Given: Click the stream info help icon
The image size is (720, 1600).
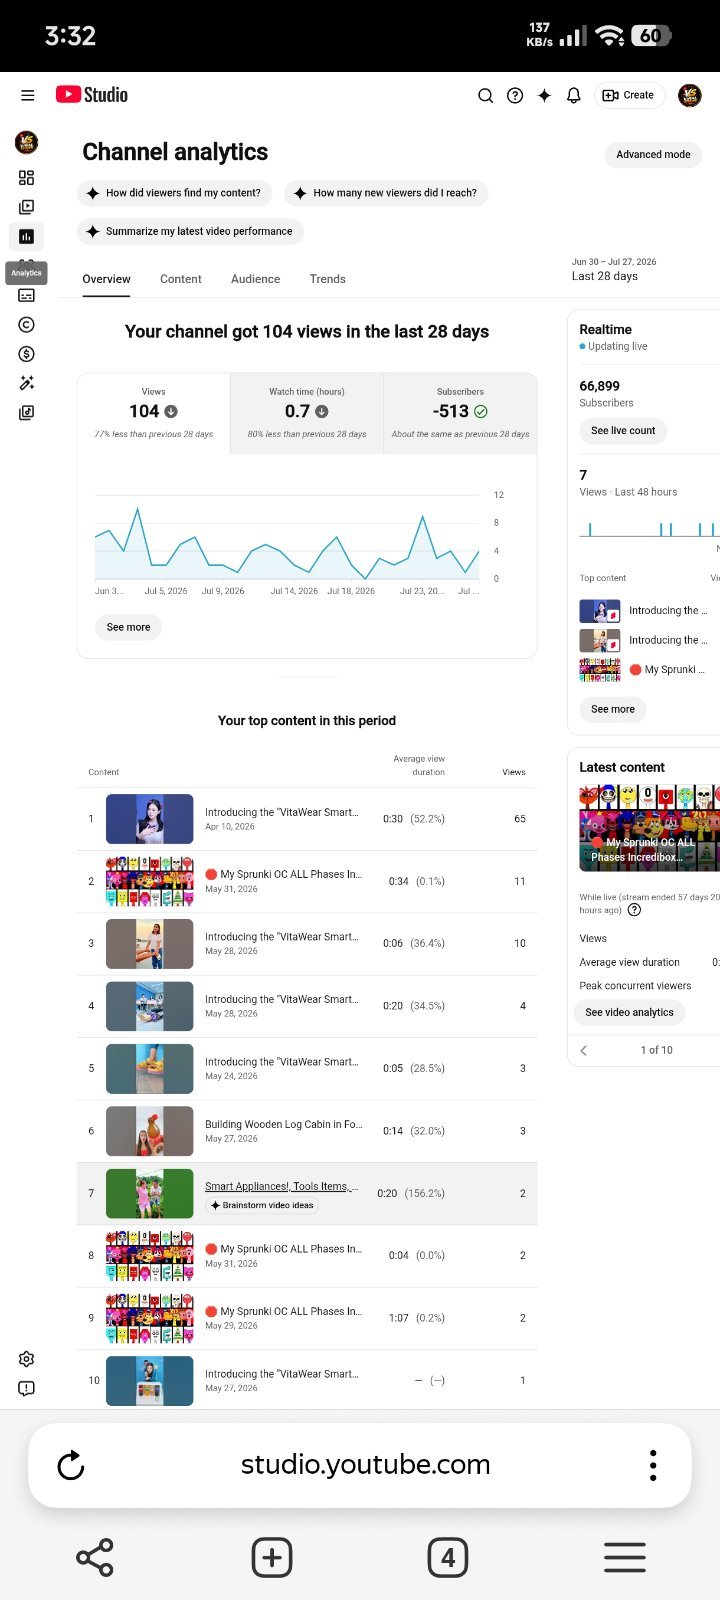Looking at the screenshot, I should coord(634,910).
